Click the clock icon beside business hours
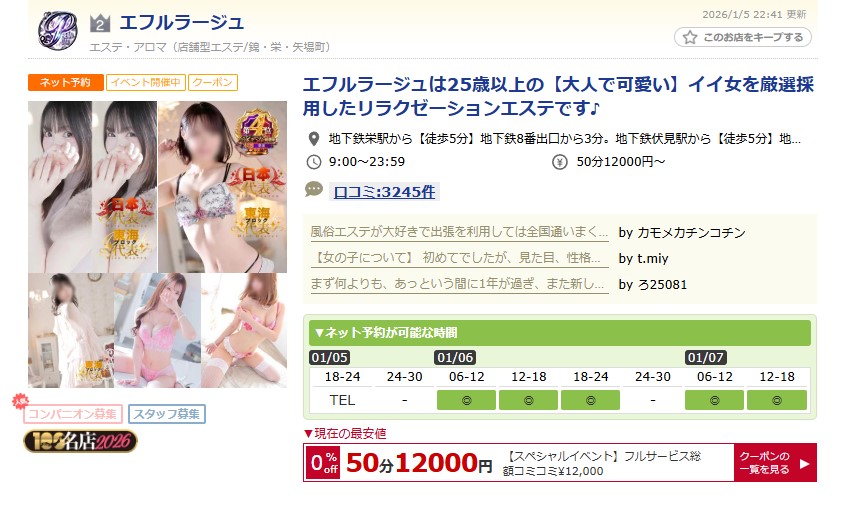 tap(313, 161)
